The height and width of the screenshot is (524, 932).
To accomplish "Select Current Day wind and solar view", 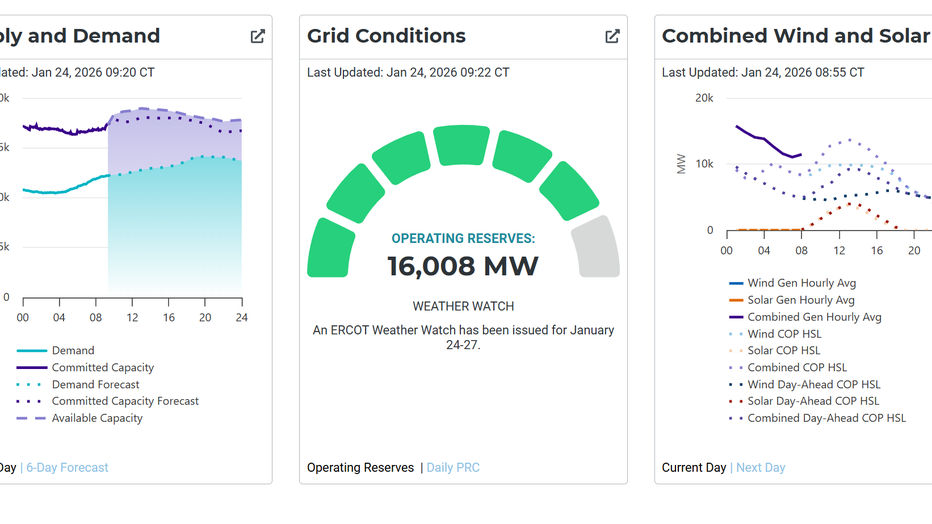I will [694, 467].
